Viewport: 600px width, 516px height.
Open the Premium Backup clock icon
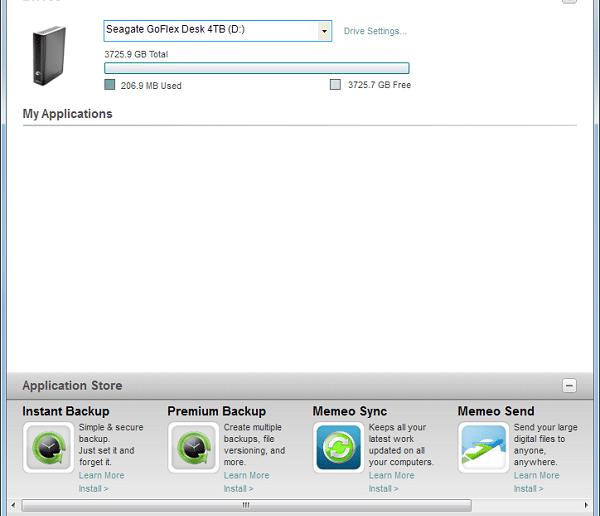pyautogui.click(x=193, y=447)
